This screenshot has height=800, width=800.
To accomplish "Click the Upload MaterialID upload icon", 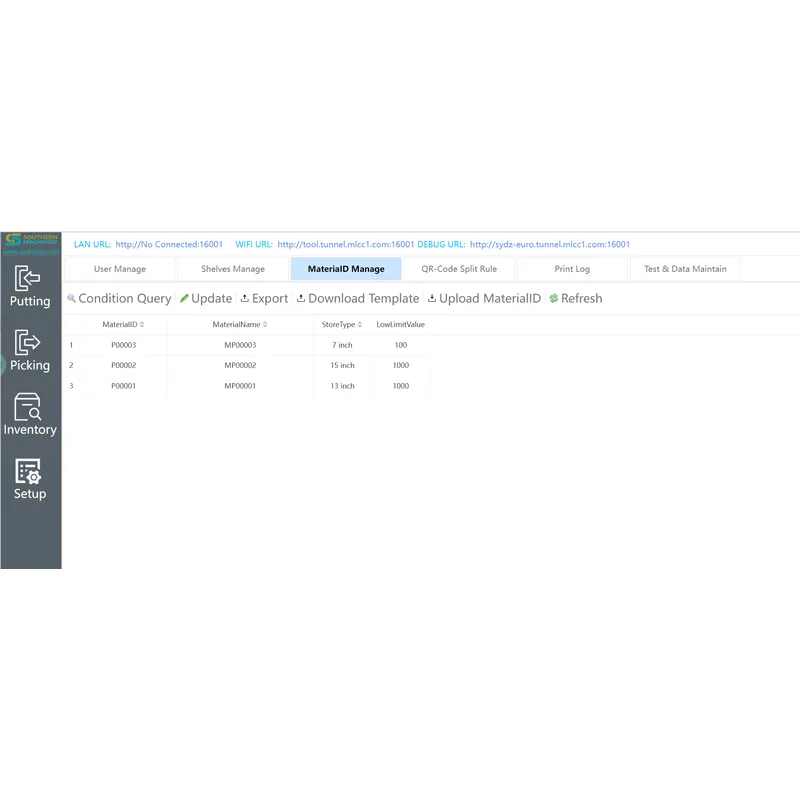I will pyautogui.click(x=430, y=298).
